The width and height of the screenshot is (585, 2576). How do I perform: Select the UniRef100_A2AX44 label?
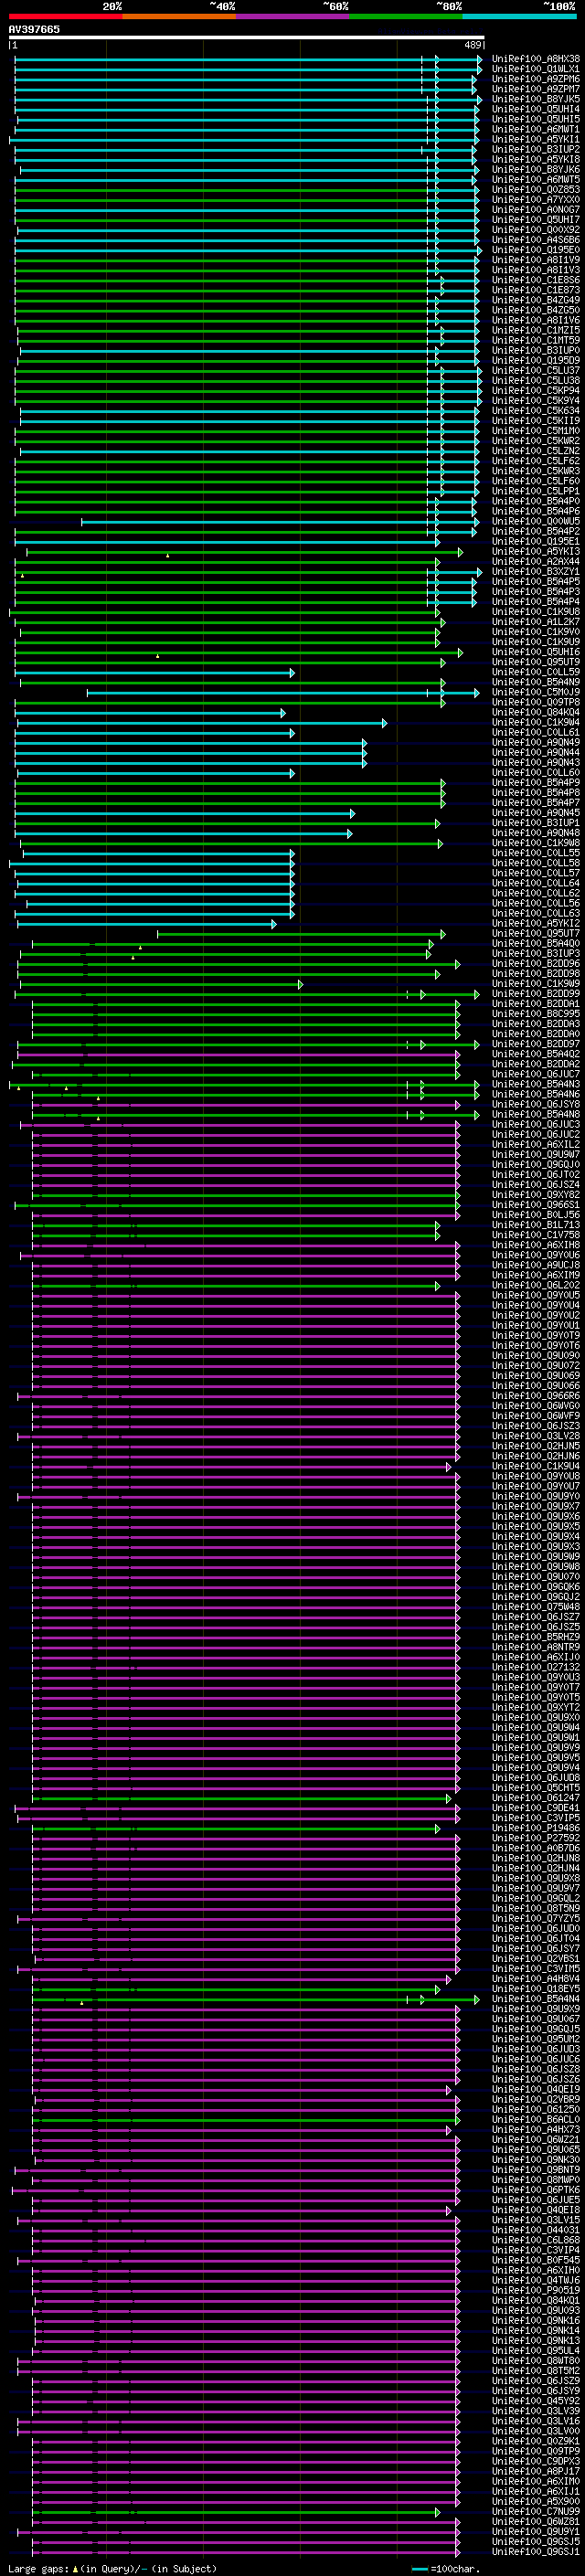click(536, 561)
